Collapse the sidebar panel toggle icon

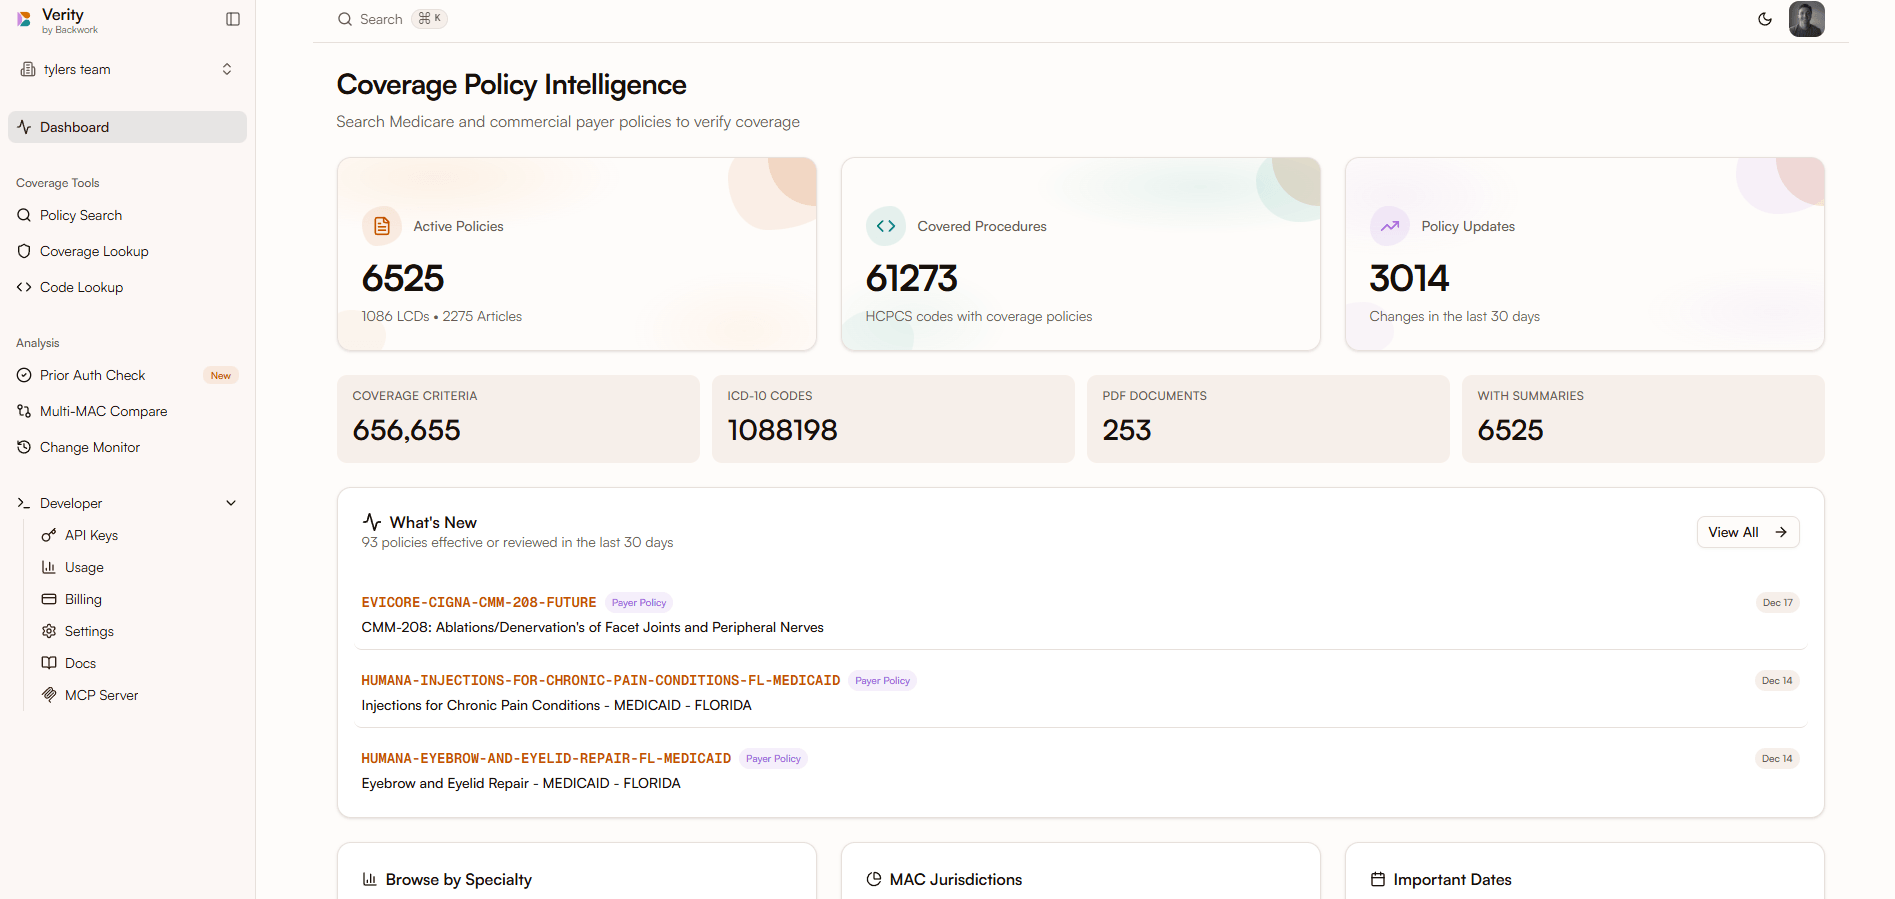click(x=233, y=19)
